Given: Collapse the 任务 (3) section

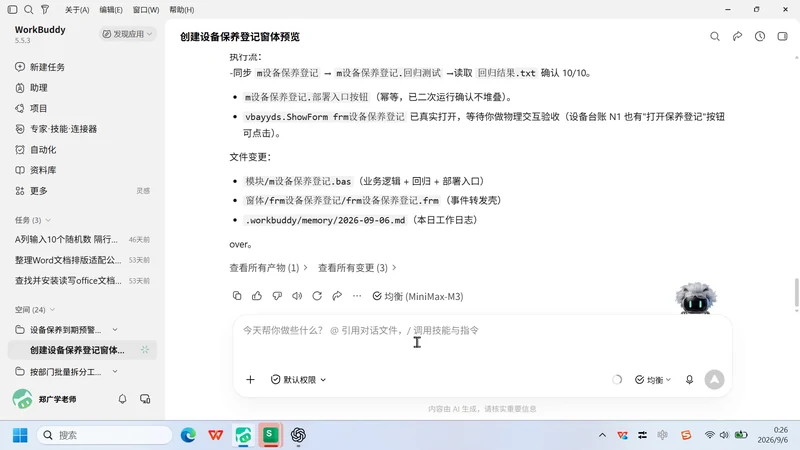Looking at the screenshot, I should point(33,220).
